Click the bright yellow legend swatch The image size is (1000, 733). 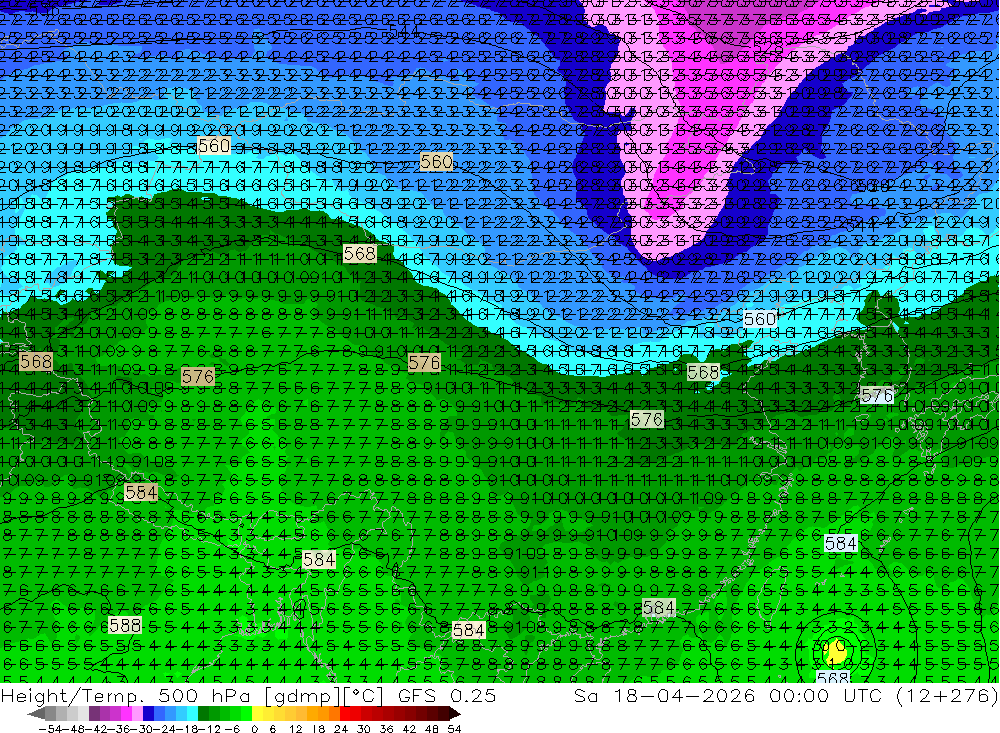(258, 714)
